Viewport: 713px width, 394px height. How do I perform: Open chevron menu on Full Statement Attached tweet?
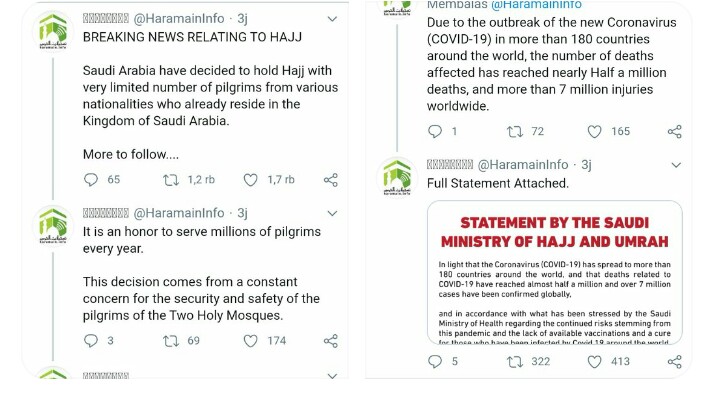(x=676, y=165)
